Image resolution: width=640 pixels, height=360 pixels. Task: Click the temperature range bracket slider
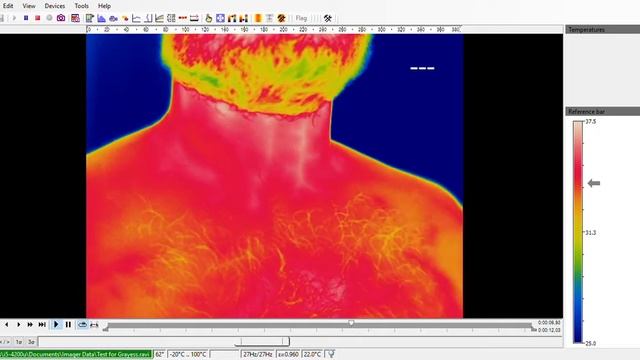(x=263, y=341)
